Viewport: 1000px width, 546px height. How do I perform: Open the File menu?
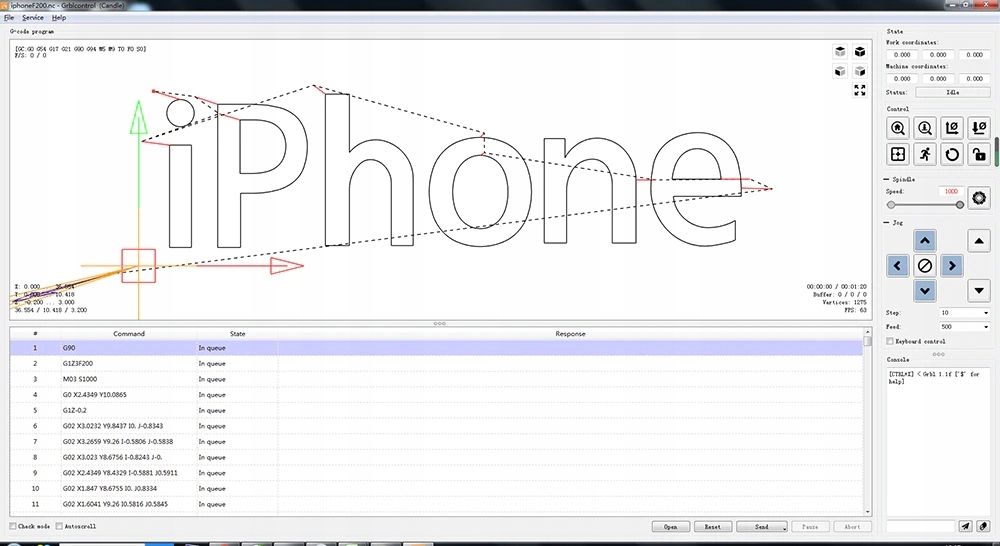(9, 18)
